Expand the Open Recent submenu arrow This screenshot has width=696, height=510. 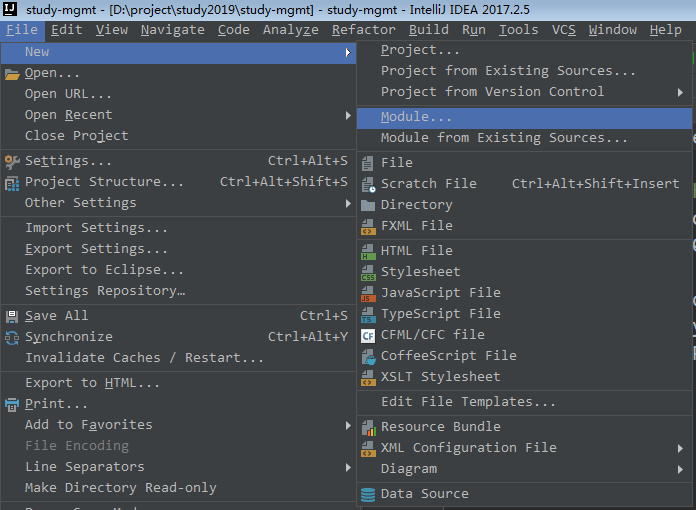(348, 116)
